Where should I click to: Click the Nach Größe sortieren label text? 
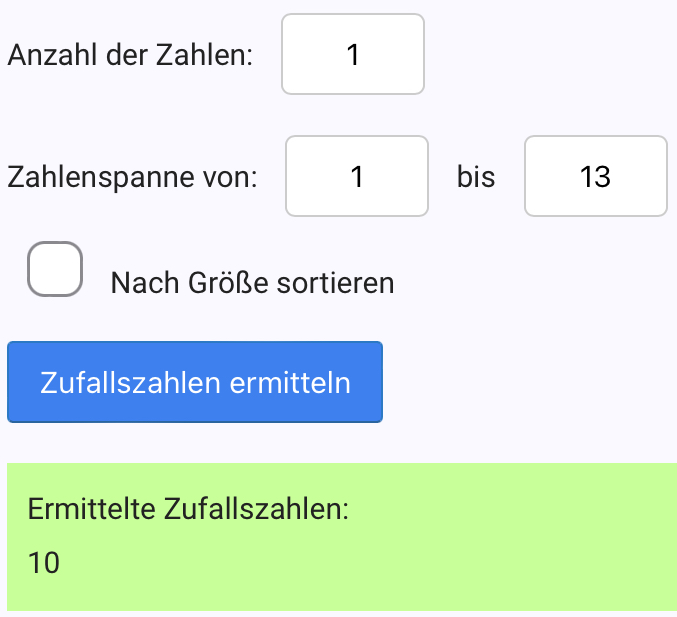tap(252, 283)
